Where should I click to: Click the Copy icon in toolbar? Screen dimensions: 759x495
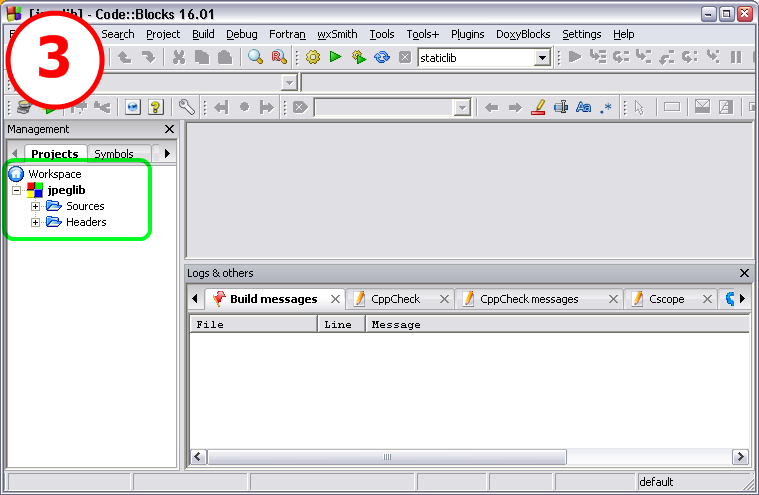202,58
